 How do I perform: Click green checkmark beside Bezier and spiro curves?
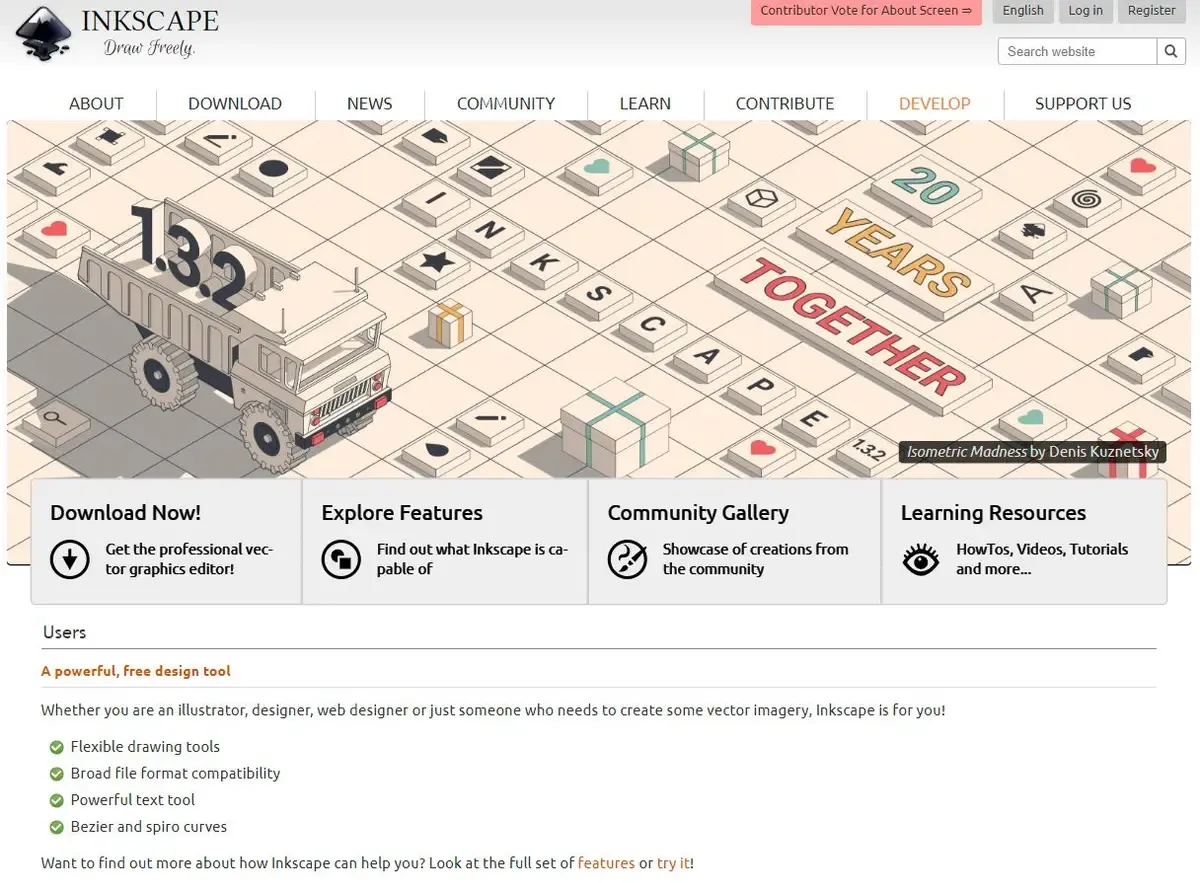click(56, 827)
